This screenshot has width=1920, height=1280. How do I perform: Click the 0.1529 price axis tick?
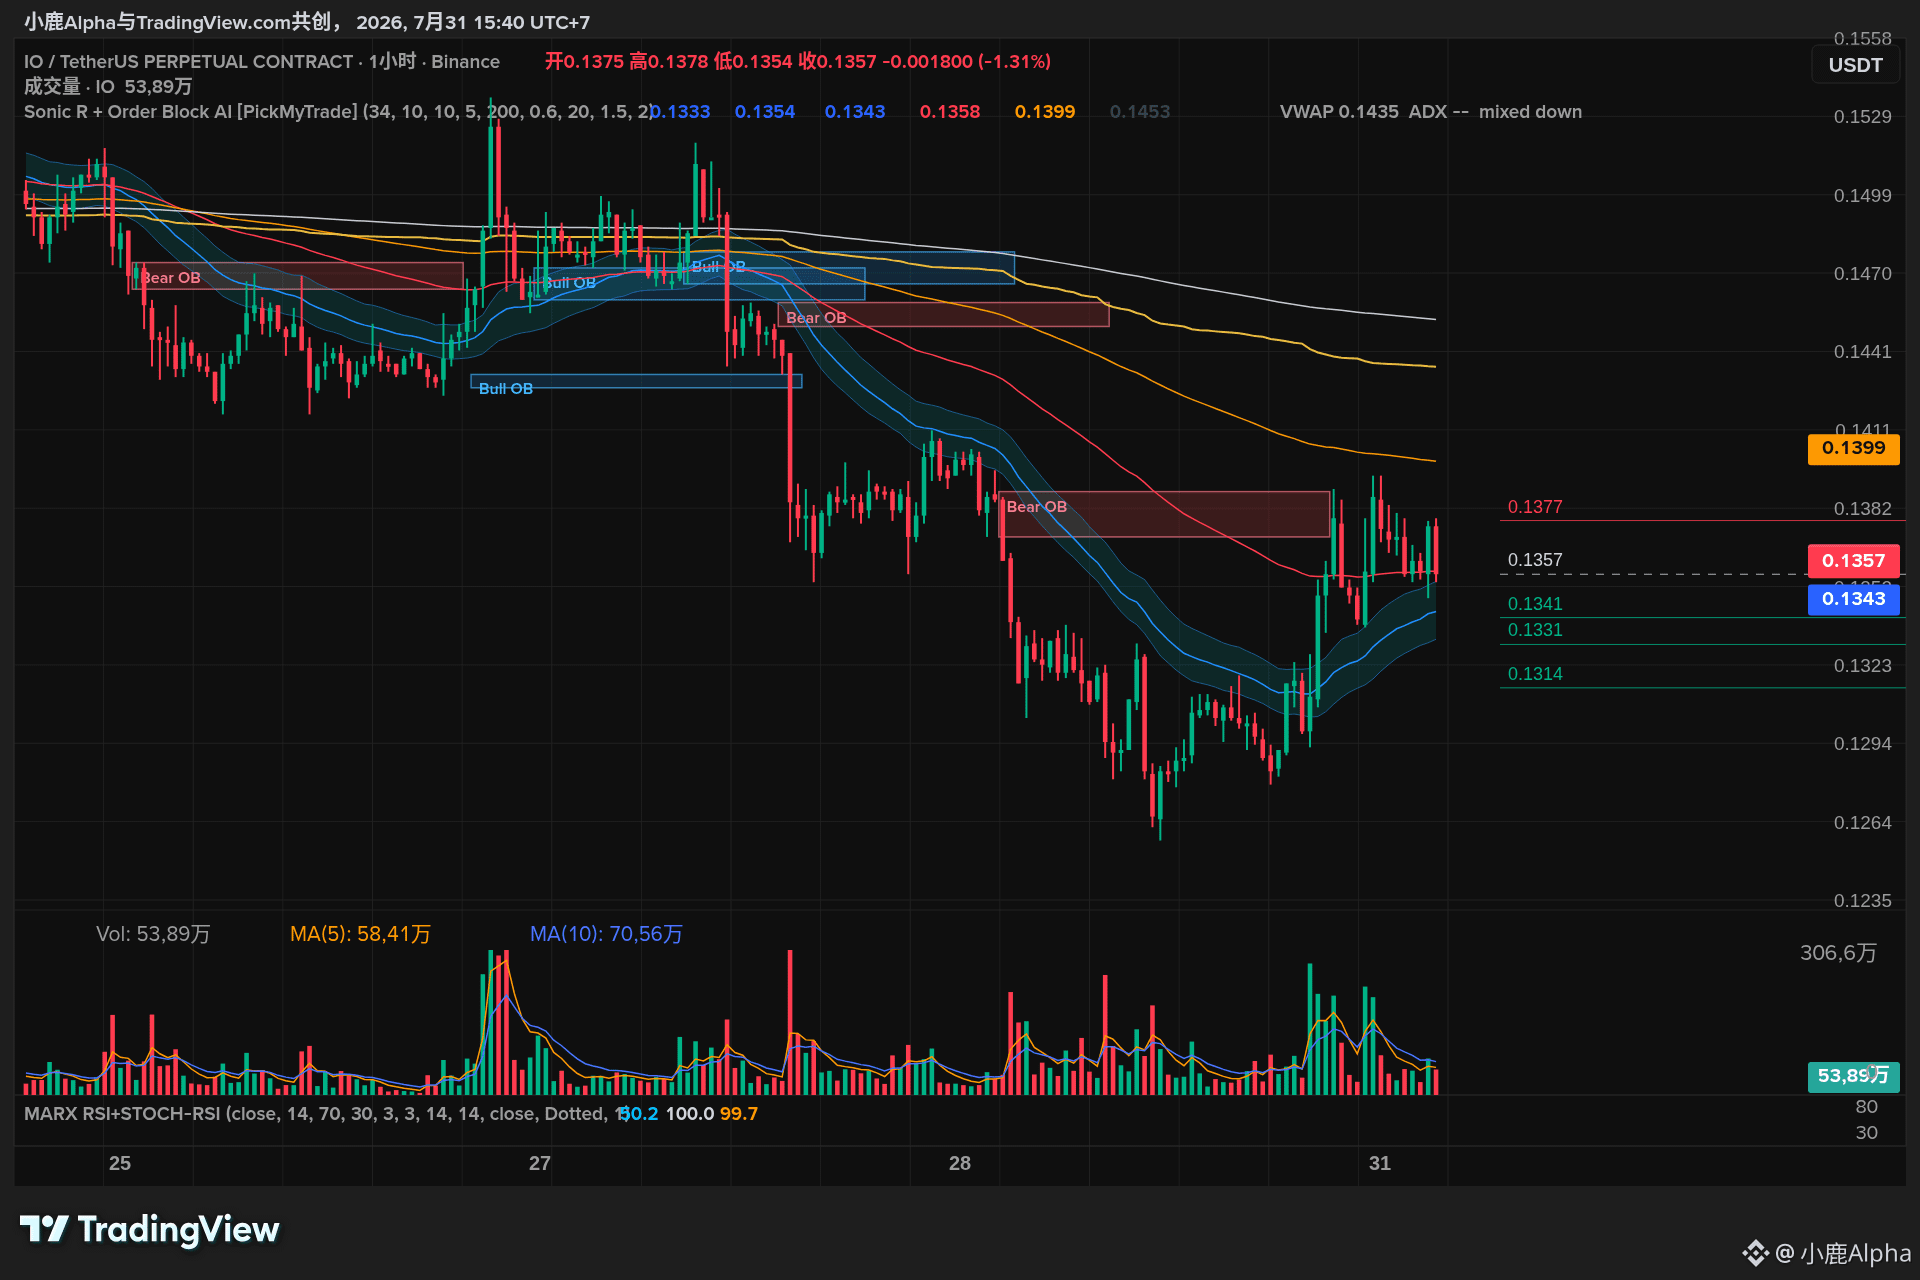point(1862,117)
